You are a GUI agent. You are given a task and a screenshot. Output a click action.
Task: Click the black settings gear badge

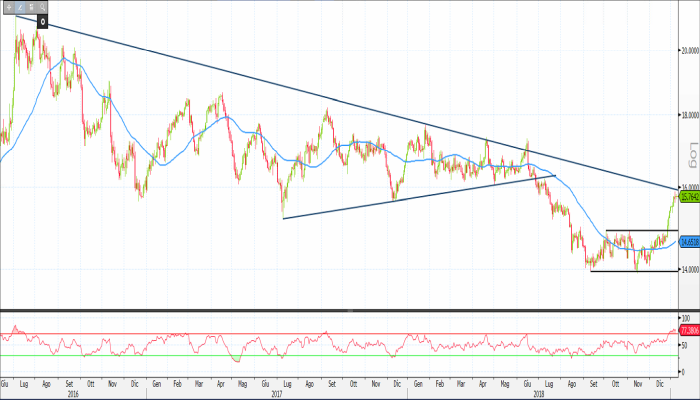[x=43, y=19]
